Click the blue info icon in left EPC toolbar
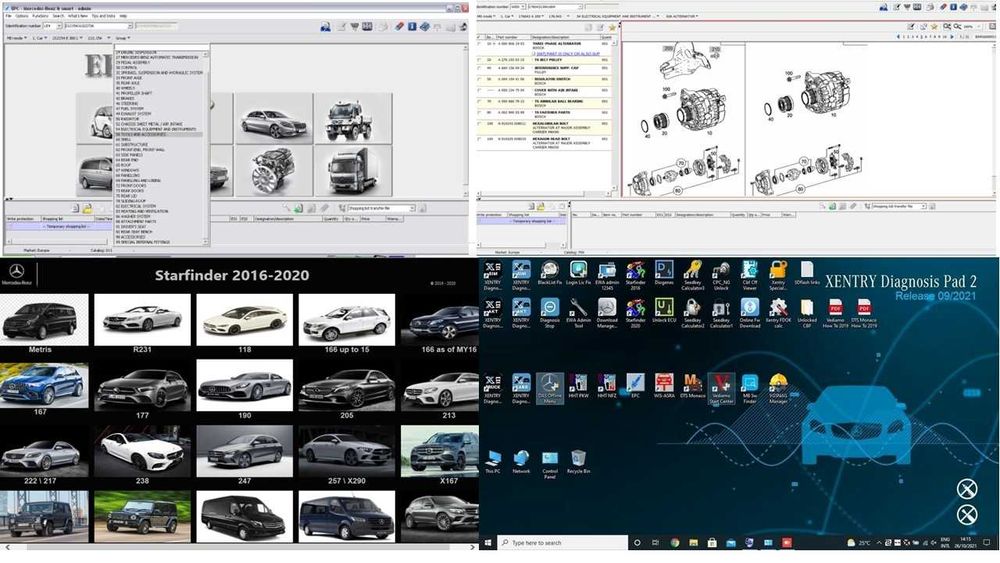This screenshot has width=1000, height=563. tap(412, 27)
